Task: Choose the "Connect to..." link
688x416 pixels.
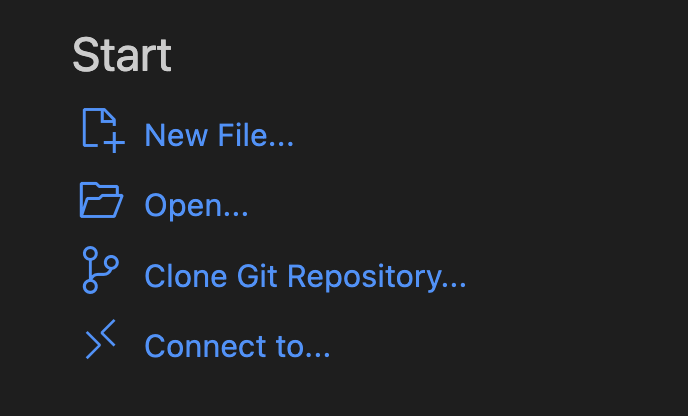Action: (x=237, y=346)
